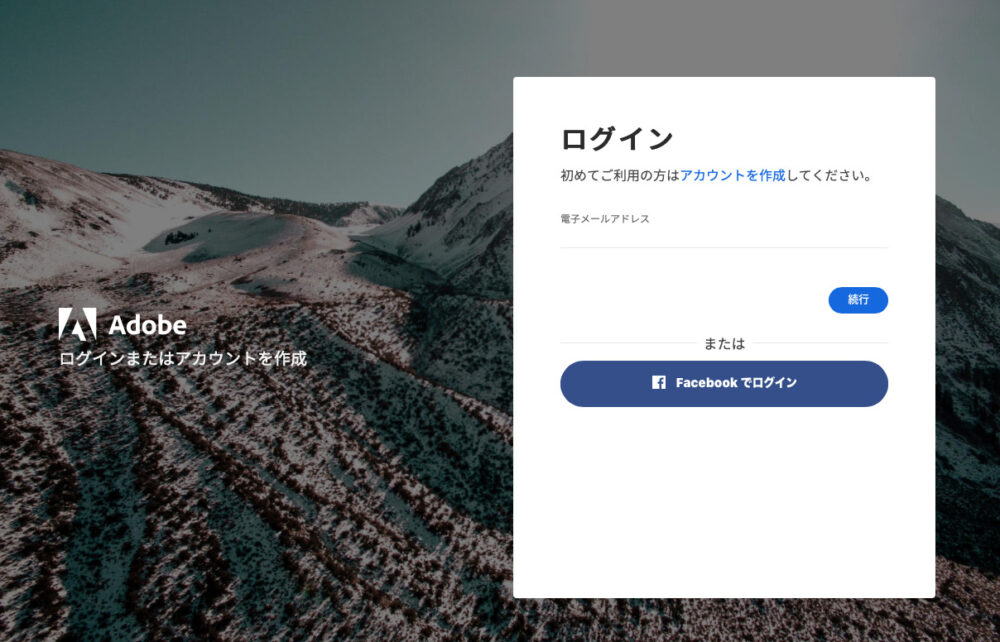
Task: Click the blue 続行 button
Action: pos(858,300)
